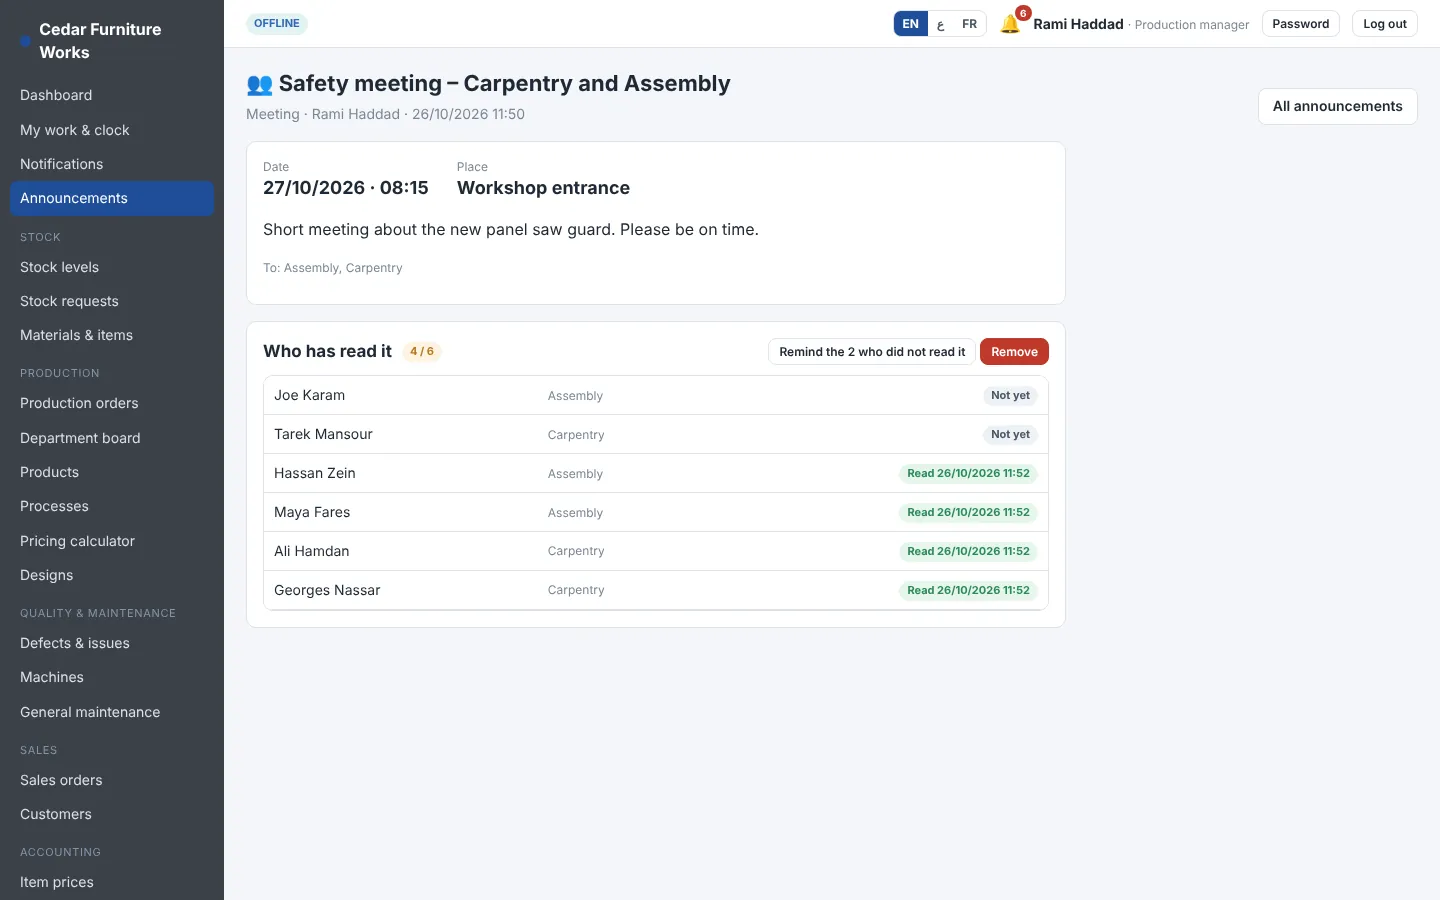Click Rami Haddad user name
1440x900 pixels.
(x=1078, y=24)
